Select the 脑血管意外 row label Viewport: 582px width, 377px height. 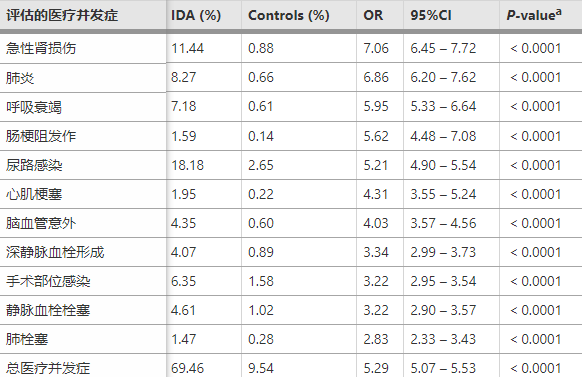pos(41,223)
